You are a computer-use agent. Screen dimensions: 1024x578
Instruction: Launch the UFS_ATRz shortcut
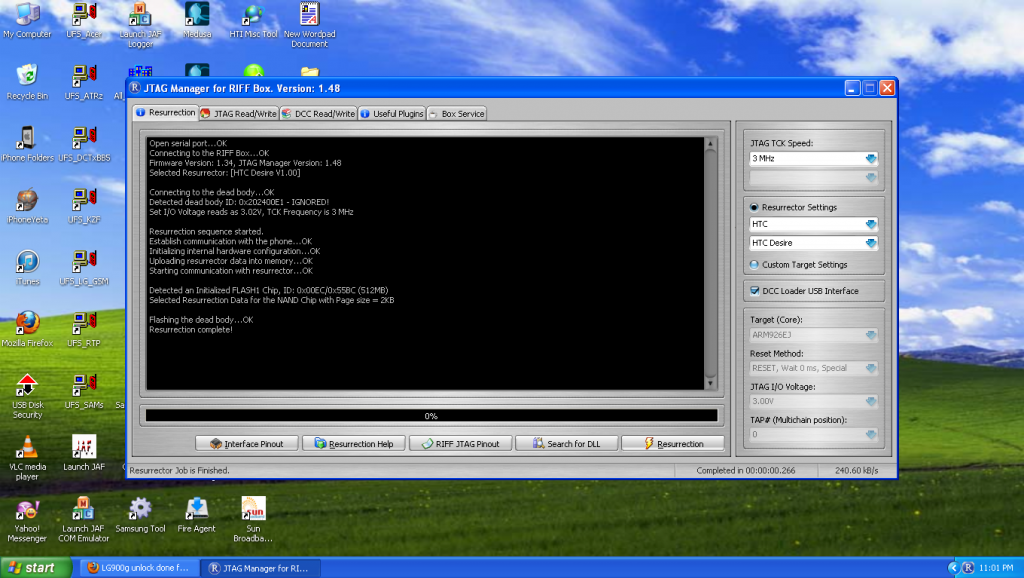(84, 82)
